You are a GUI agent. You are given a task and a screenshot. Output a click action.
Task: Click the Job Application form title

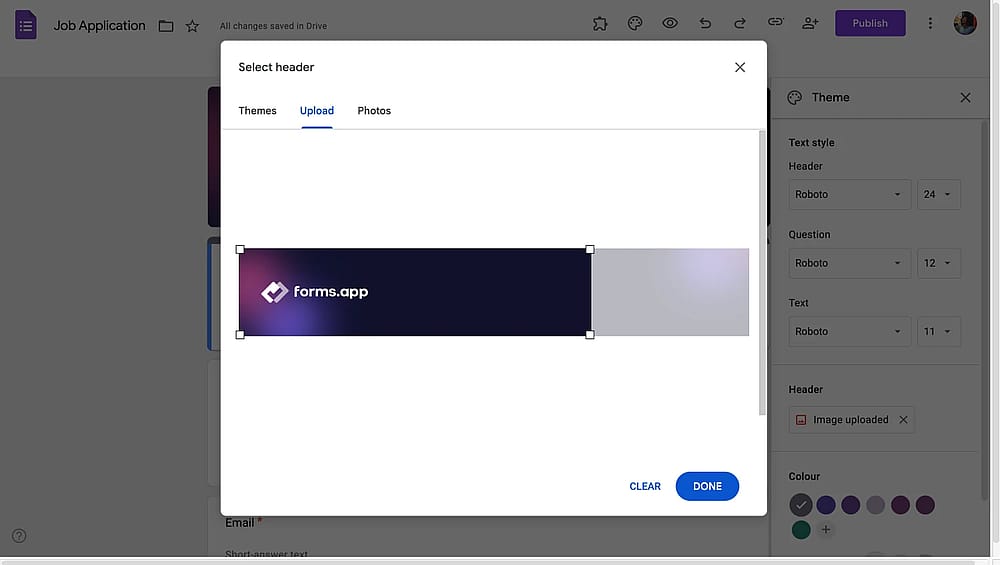click(x=99, y=26)
